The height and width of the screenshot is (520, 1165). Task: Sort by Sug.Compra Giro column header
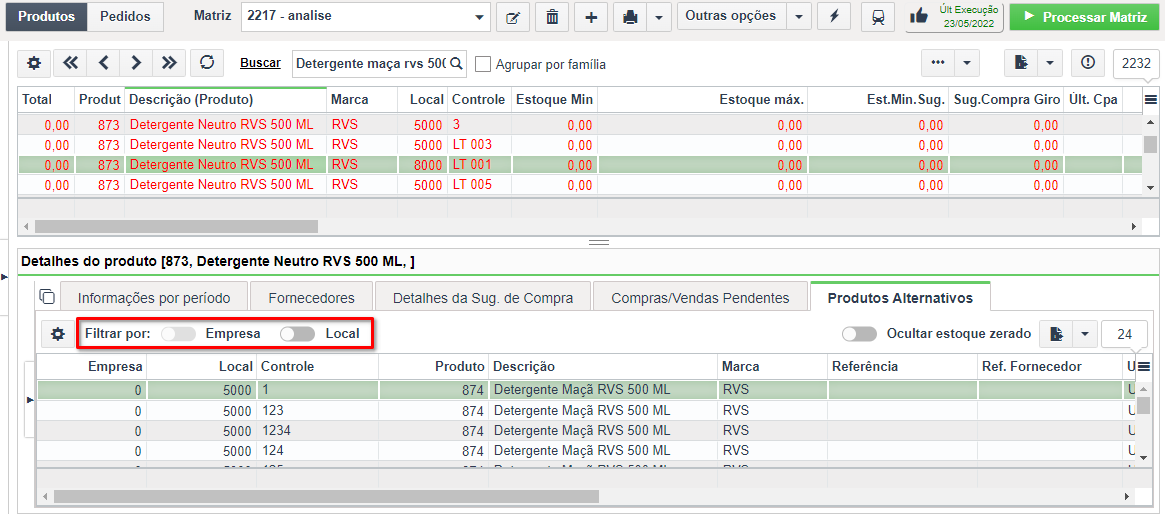coord(1005,100)
